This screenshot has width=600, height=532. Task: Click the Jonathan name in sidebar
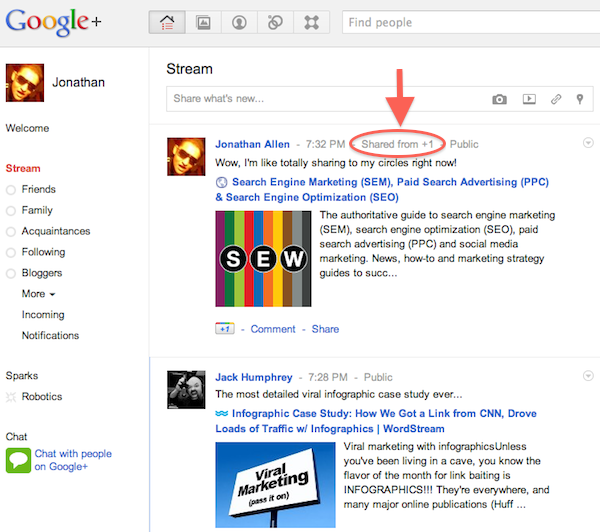pos(78,82)
